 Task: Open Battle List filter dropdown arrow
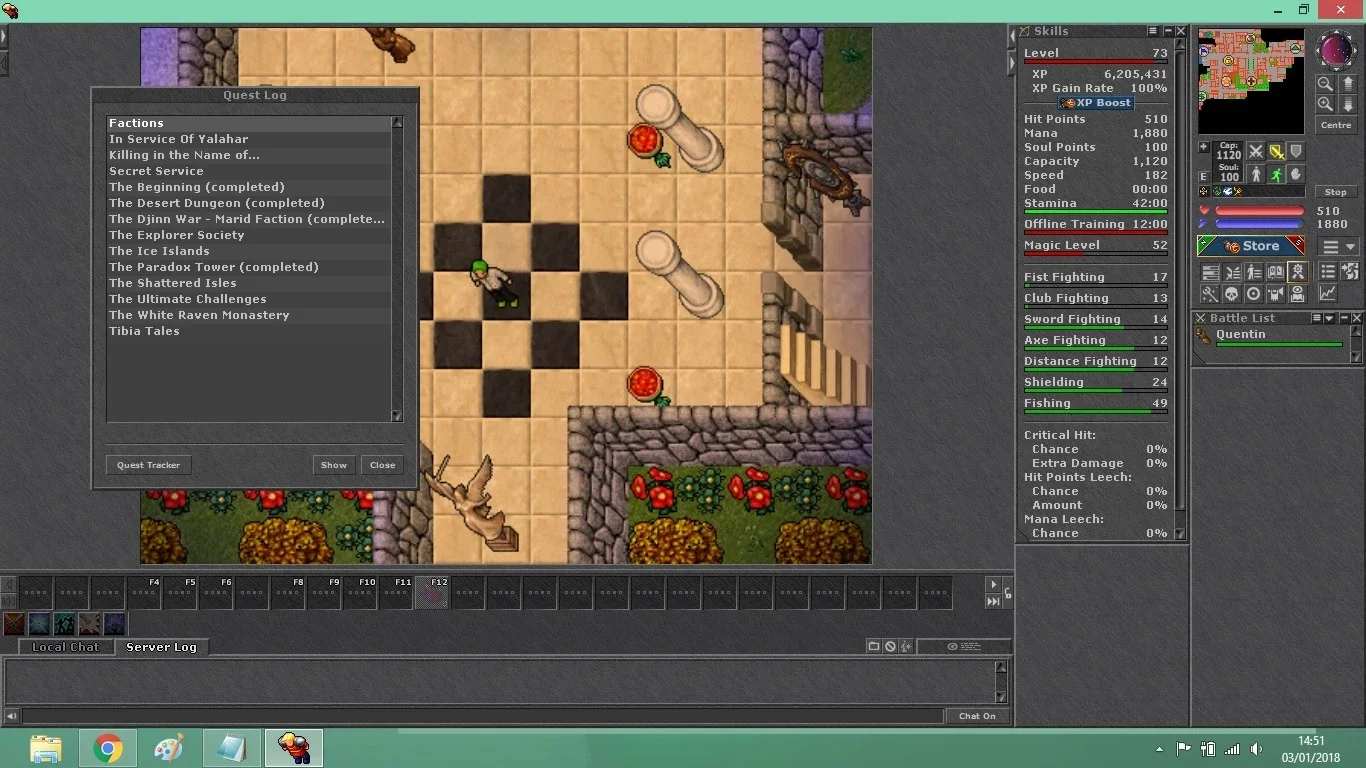point(1329,318)
